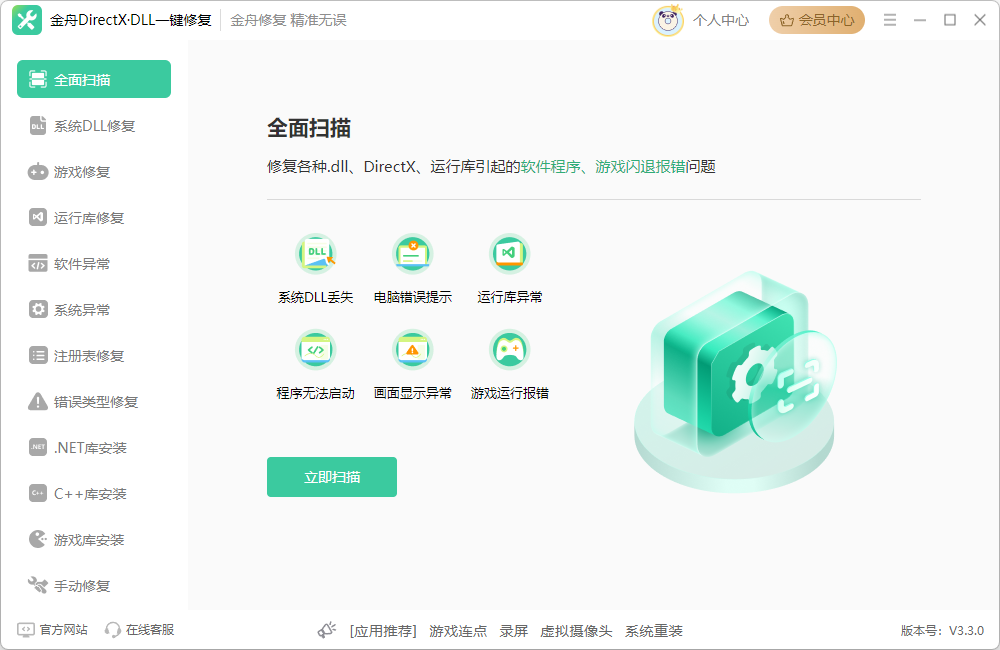Select the 程序无法启动 code icon
Viewport: 1000px width, 650px height.
(316, 349)
